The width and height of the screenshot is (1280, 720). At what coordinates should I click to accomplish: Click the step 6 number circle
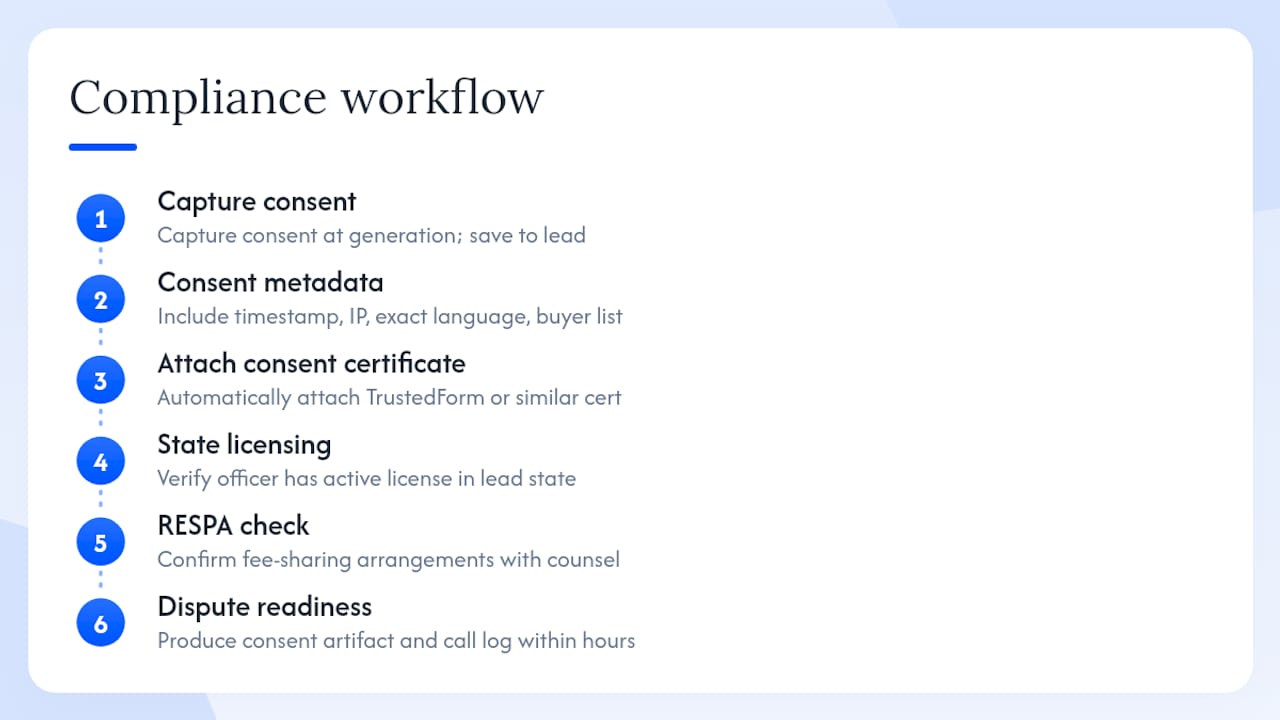100,624
